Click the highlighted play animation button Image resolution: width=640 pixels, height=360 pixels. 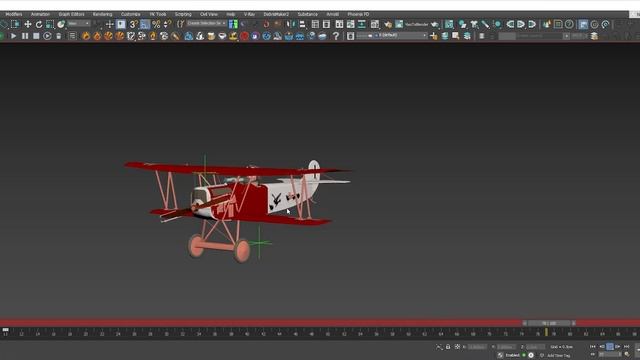click(x=610, y=347)
